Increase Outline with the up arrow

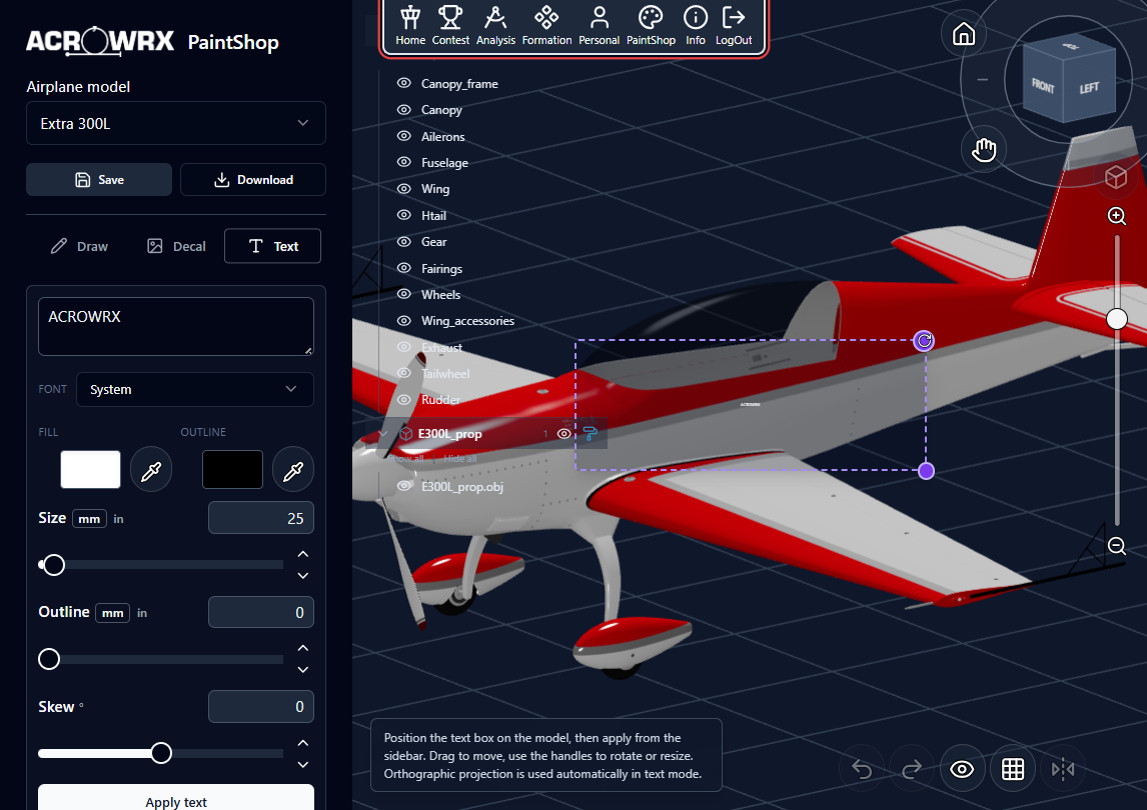point(303,648)
